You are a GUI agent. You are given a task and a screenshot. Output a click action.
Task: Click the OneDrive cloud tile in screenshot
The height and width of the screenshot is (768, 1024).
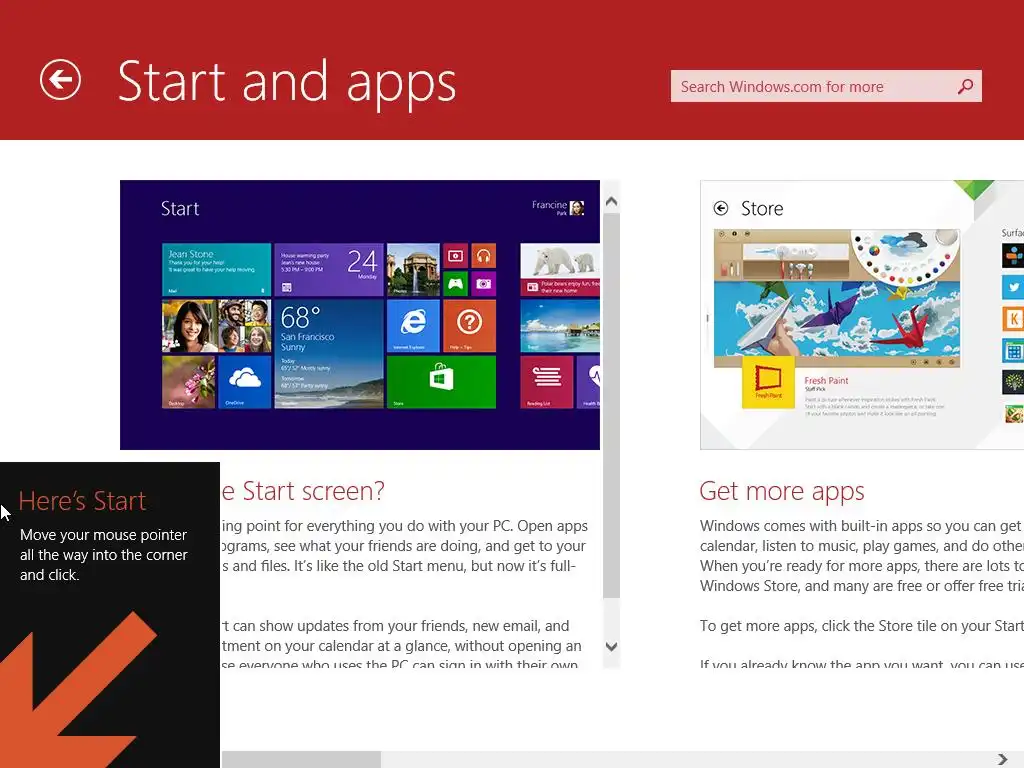point(244,382)
